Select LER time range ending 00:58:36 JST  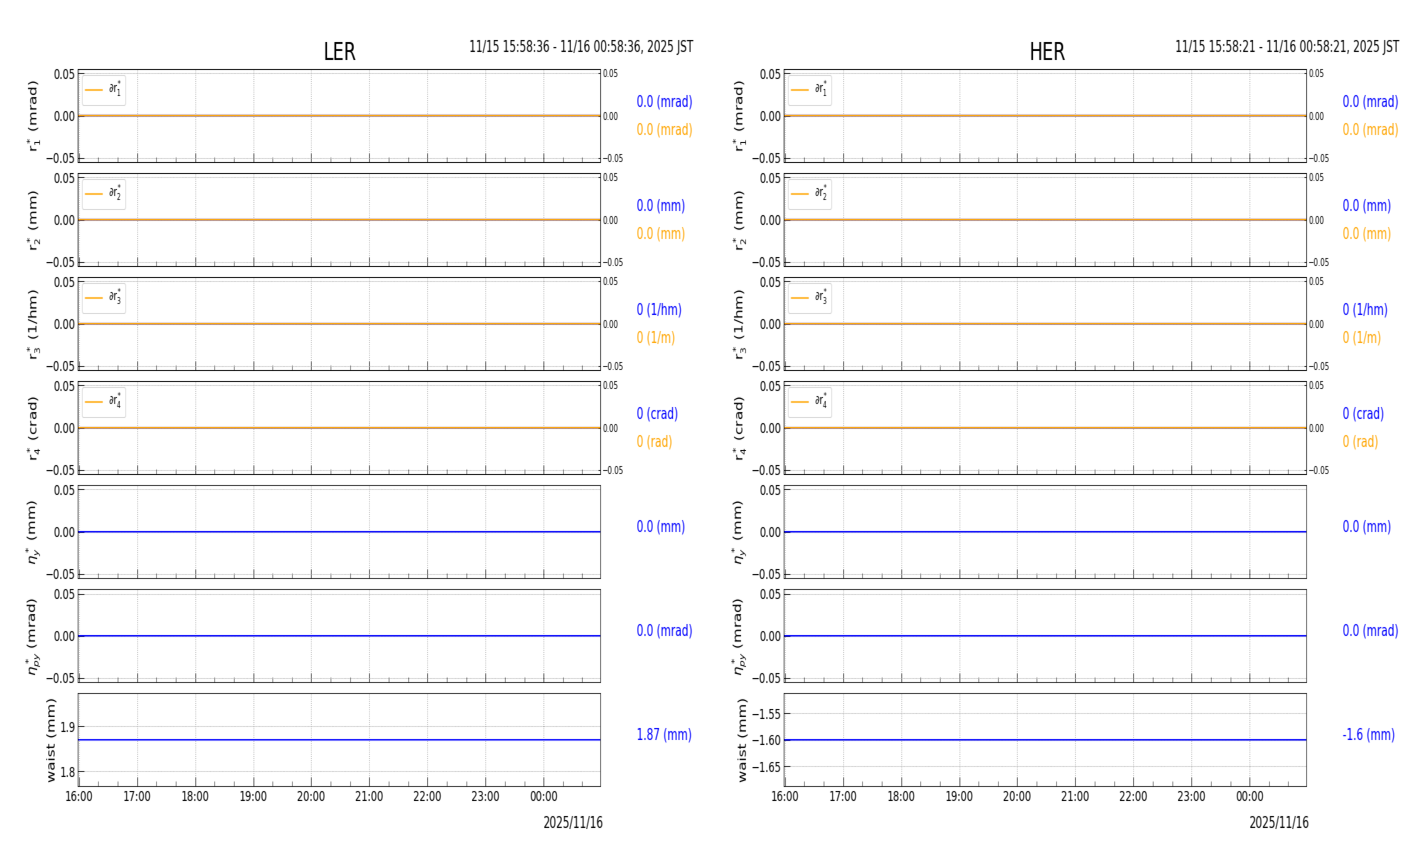click(x=581, y=47)
